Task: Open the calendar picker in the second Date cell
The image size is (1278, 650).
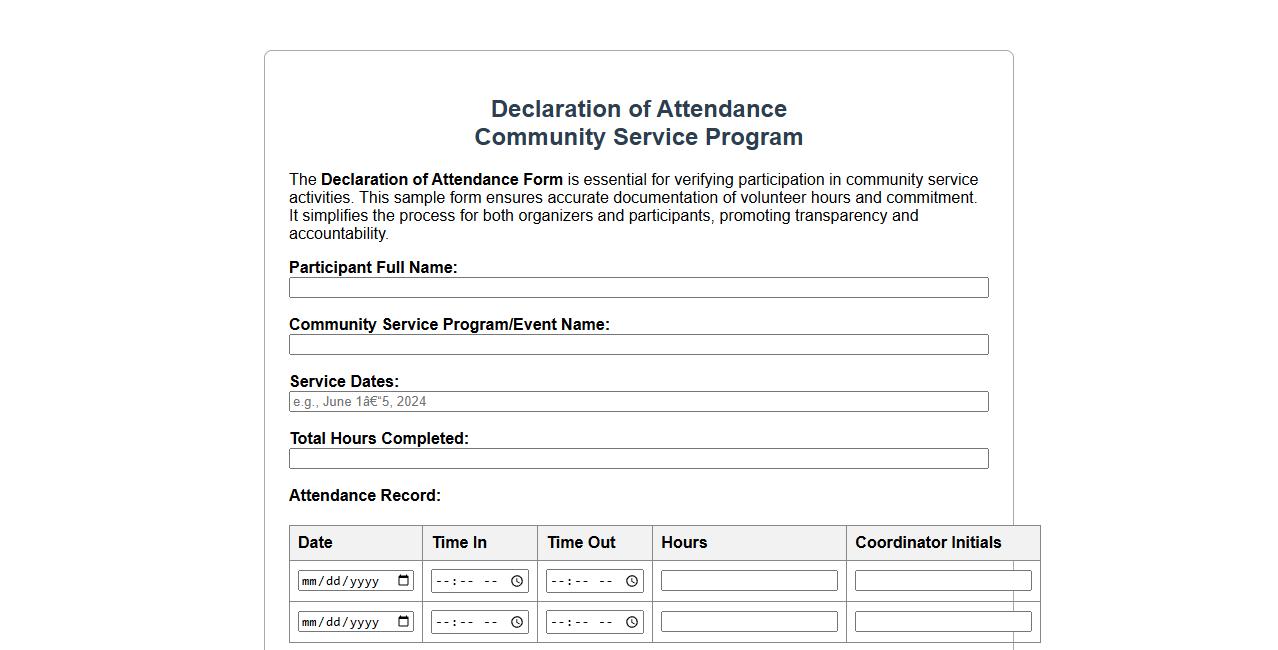Action: [x=404, y=621]
